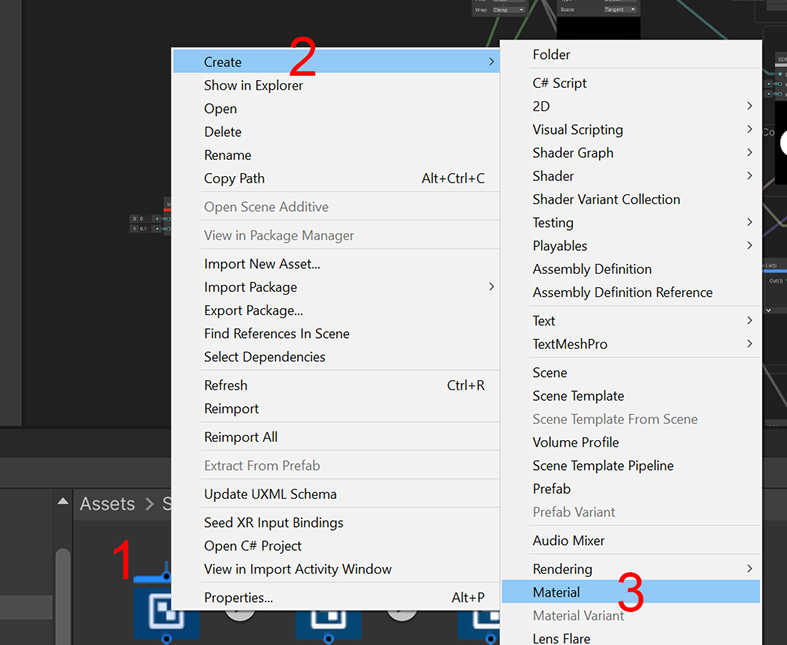Create a new Folder

coord(551,55)
